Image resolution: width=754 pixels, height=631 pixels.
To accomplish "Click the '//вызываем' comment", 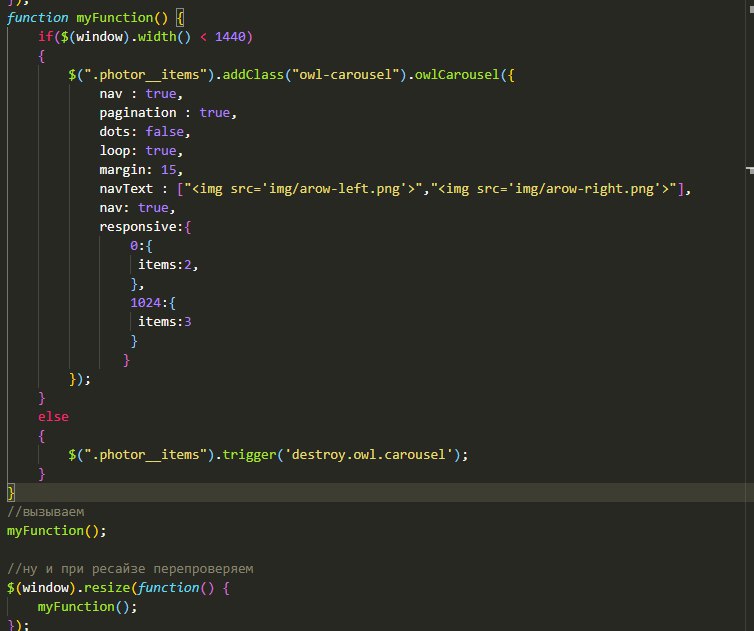I will click(46, 512).
